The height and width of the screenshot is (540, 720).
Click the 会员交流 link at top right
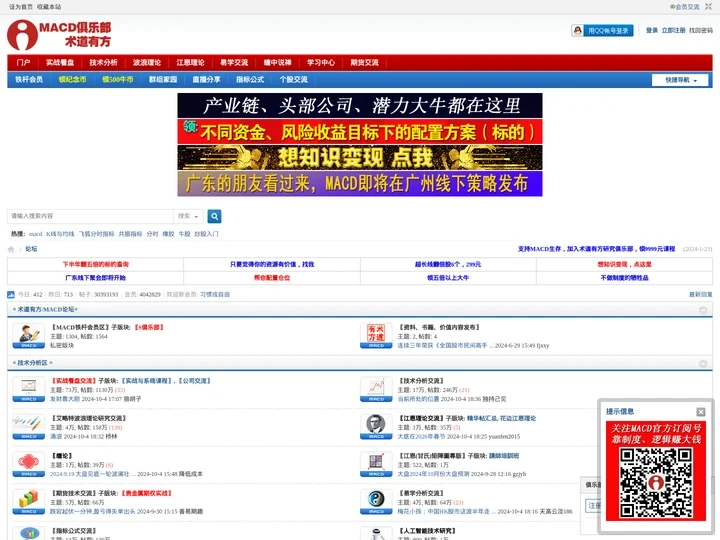[687, 7]
